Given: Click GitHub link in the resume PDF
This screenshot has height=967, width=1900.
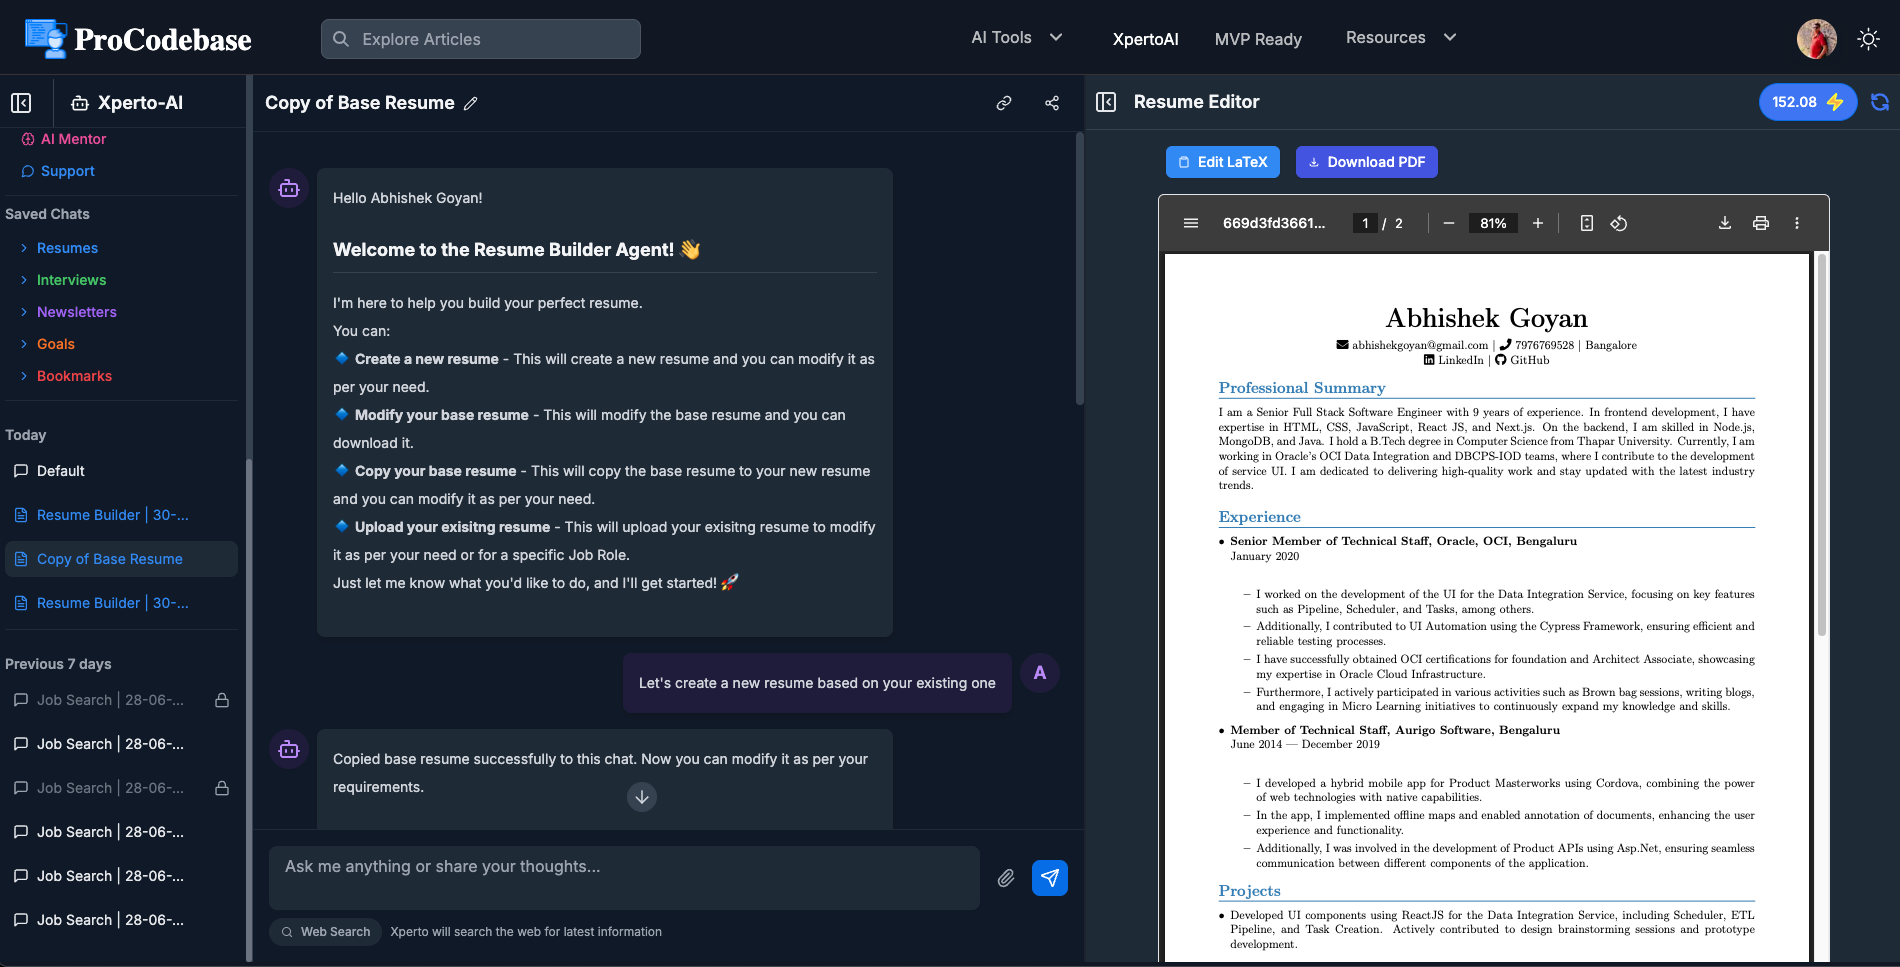Looking at the screenshot, I should point(1530,360).
